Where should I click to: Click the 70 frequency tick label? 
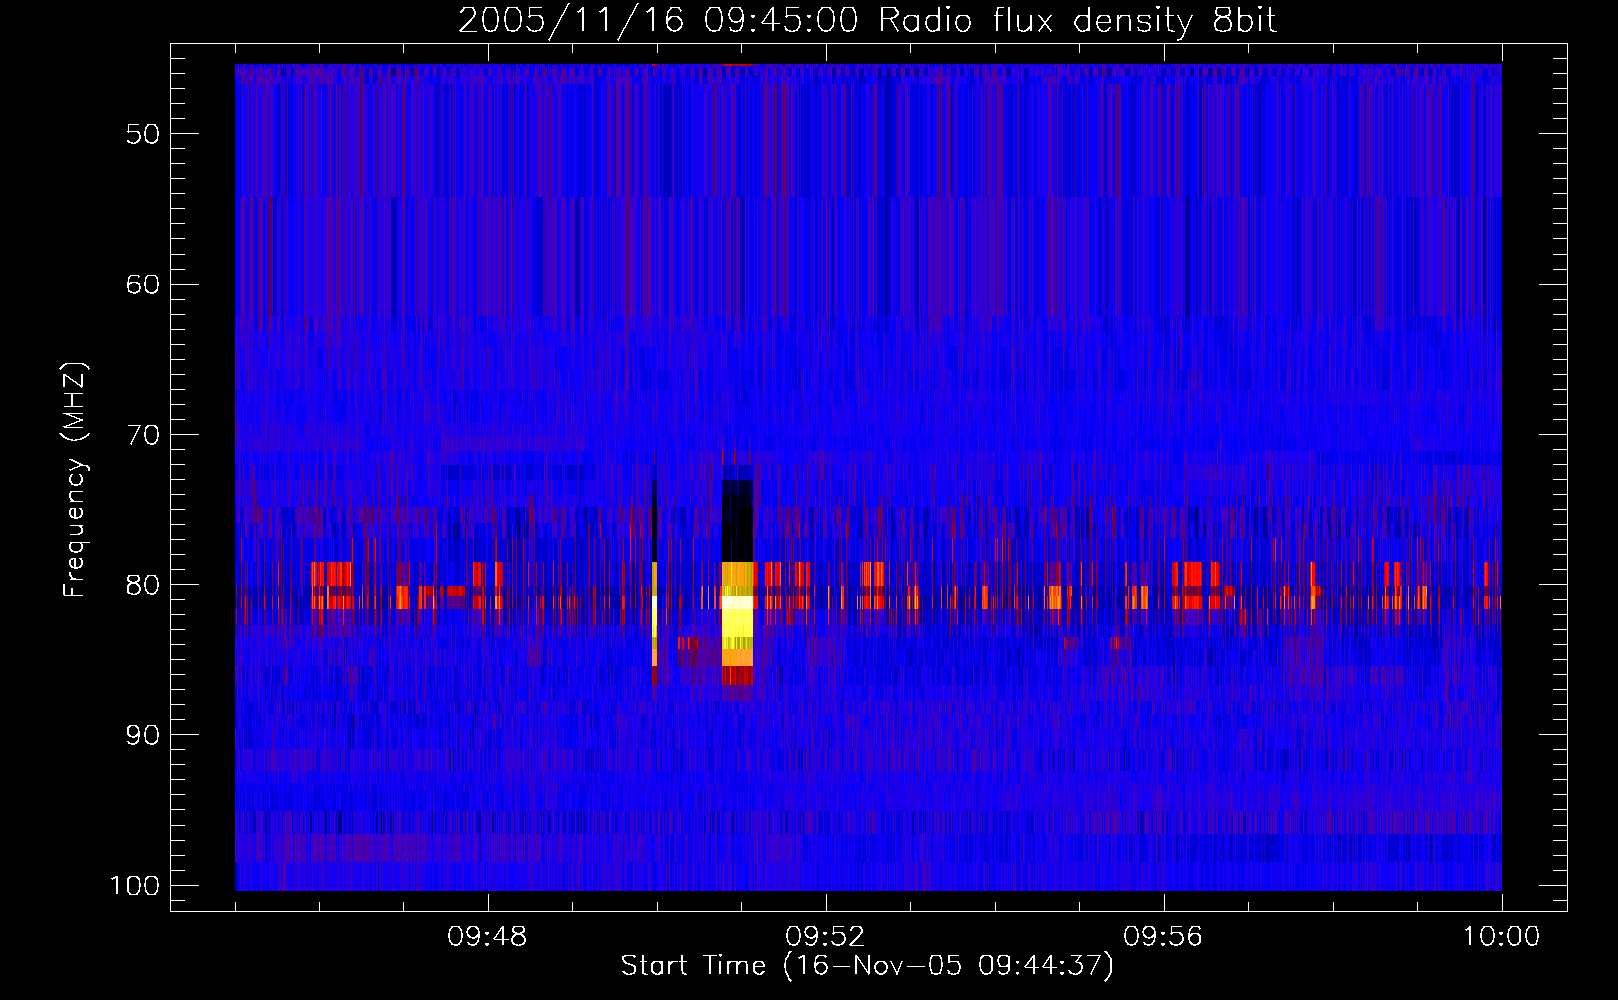[x=143, y=435]
